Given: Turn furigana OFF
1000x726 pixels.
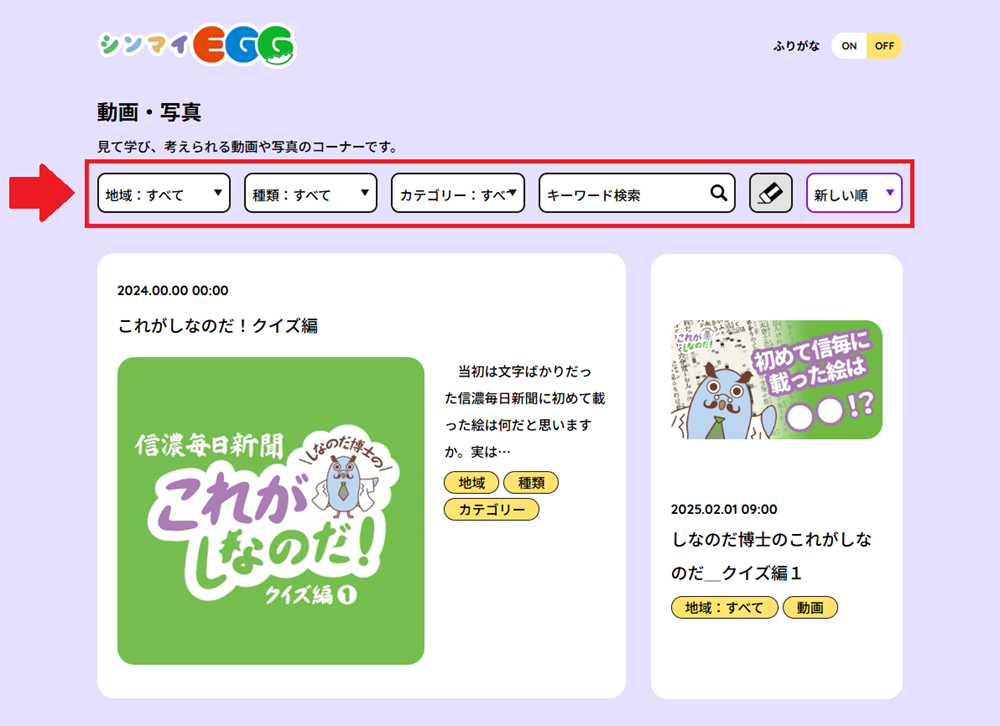Looking at the screenshot, I should [884, 46].
